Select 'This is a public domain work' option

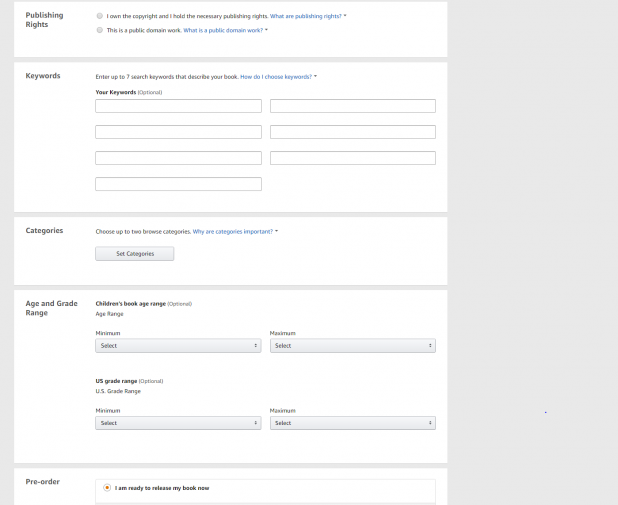click(100, 30)
